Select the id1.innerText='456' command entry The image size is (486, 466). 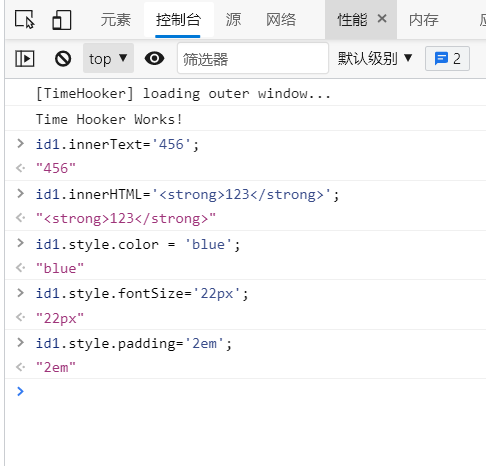(117, 145)
